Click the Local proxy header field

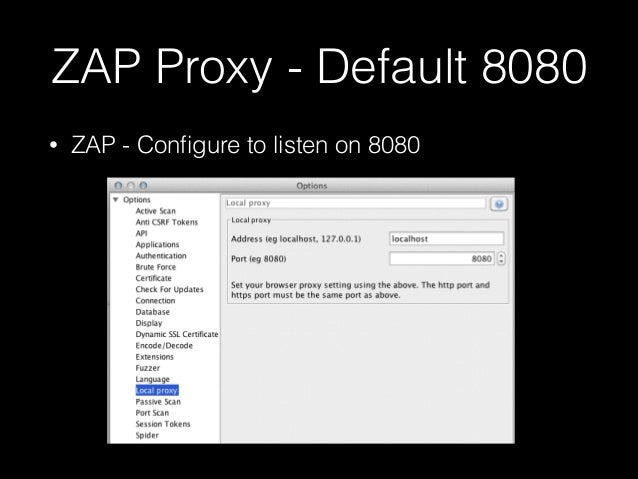pyautogui.click(x=355, y=203)
